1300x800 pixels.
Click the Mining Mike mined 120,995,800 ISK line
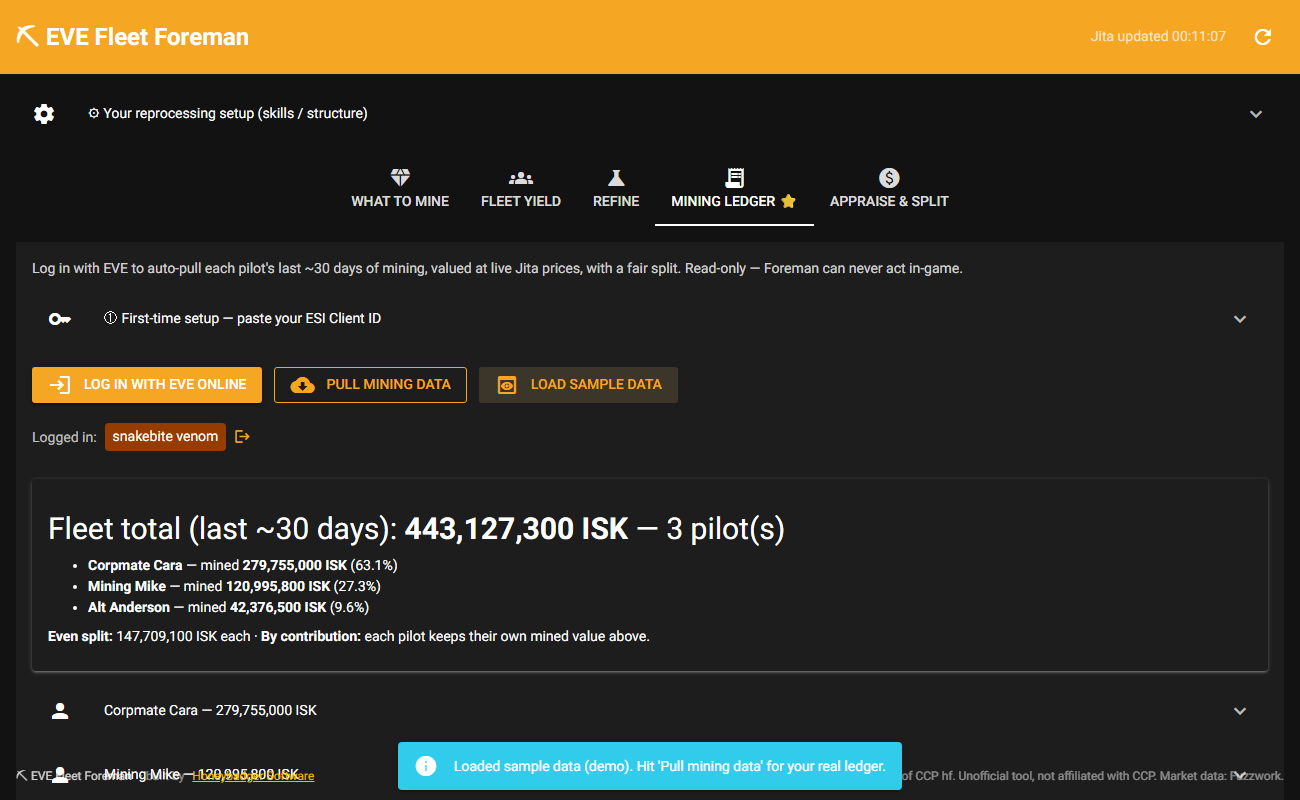(x=234, y=586)
